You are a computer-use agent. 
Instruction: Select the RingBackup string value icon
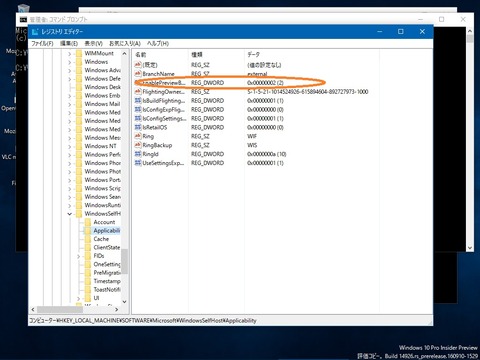[138, 145]
